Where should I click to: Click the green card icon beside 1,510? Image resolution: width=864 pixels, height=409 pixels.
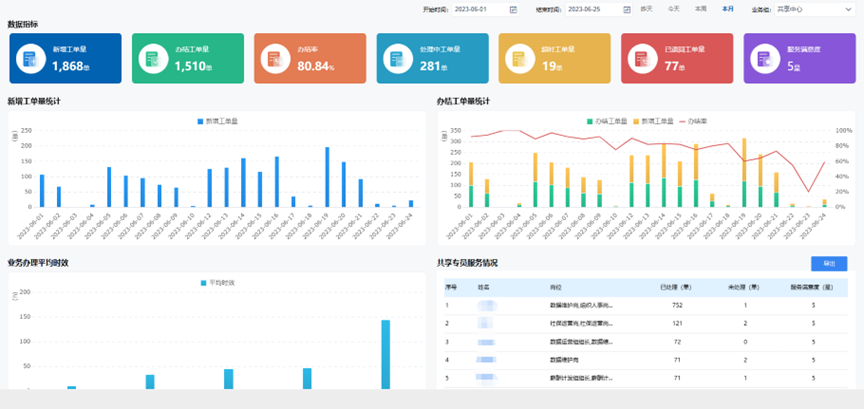[153, 58]
